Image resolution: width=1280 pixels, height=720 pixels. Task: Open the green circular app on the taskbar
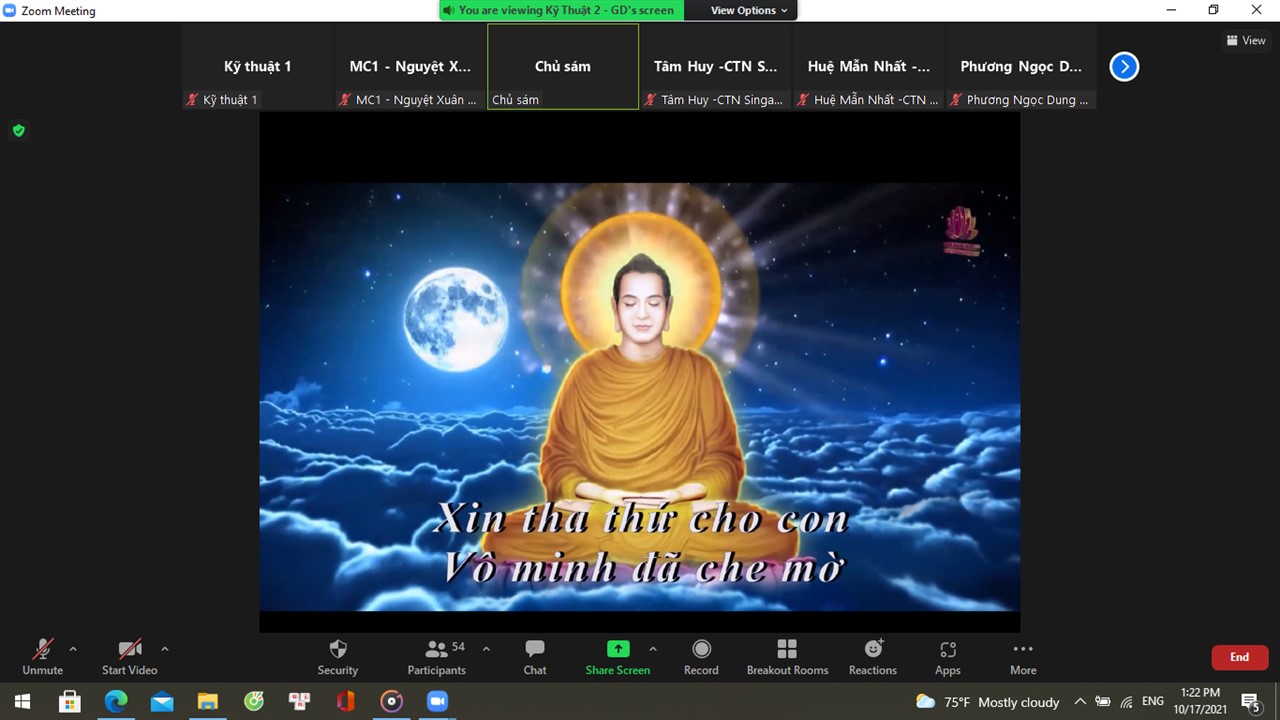pos(254,702)
